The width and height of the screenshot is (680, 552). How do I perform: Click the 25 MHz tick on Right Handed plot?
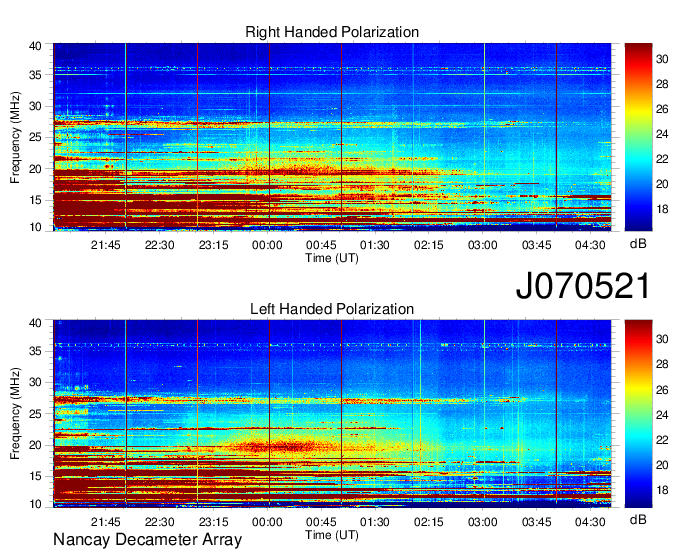(x=35, y=137)
